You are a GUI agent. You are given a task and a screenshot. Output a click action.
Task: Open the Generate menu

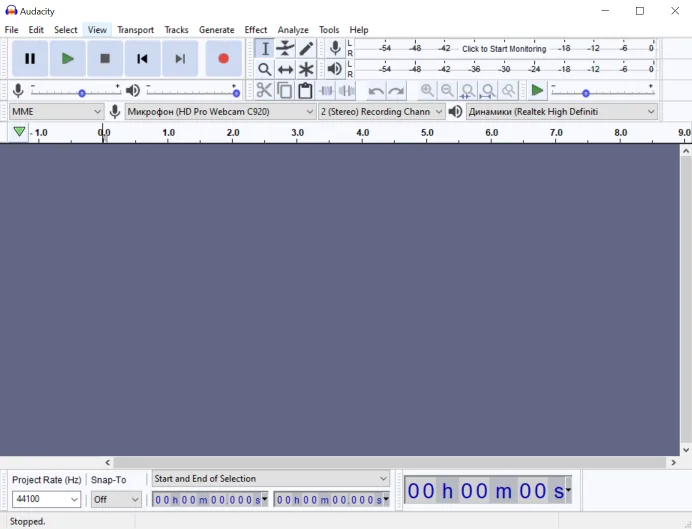tap(217, 30)
